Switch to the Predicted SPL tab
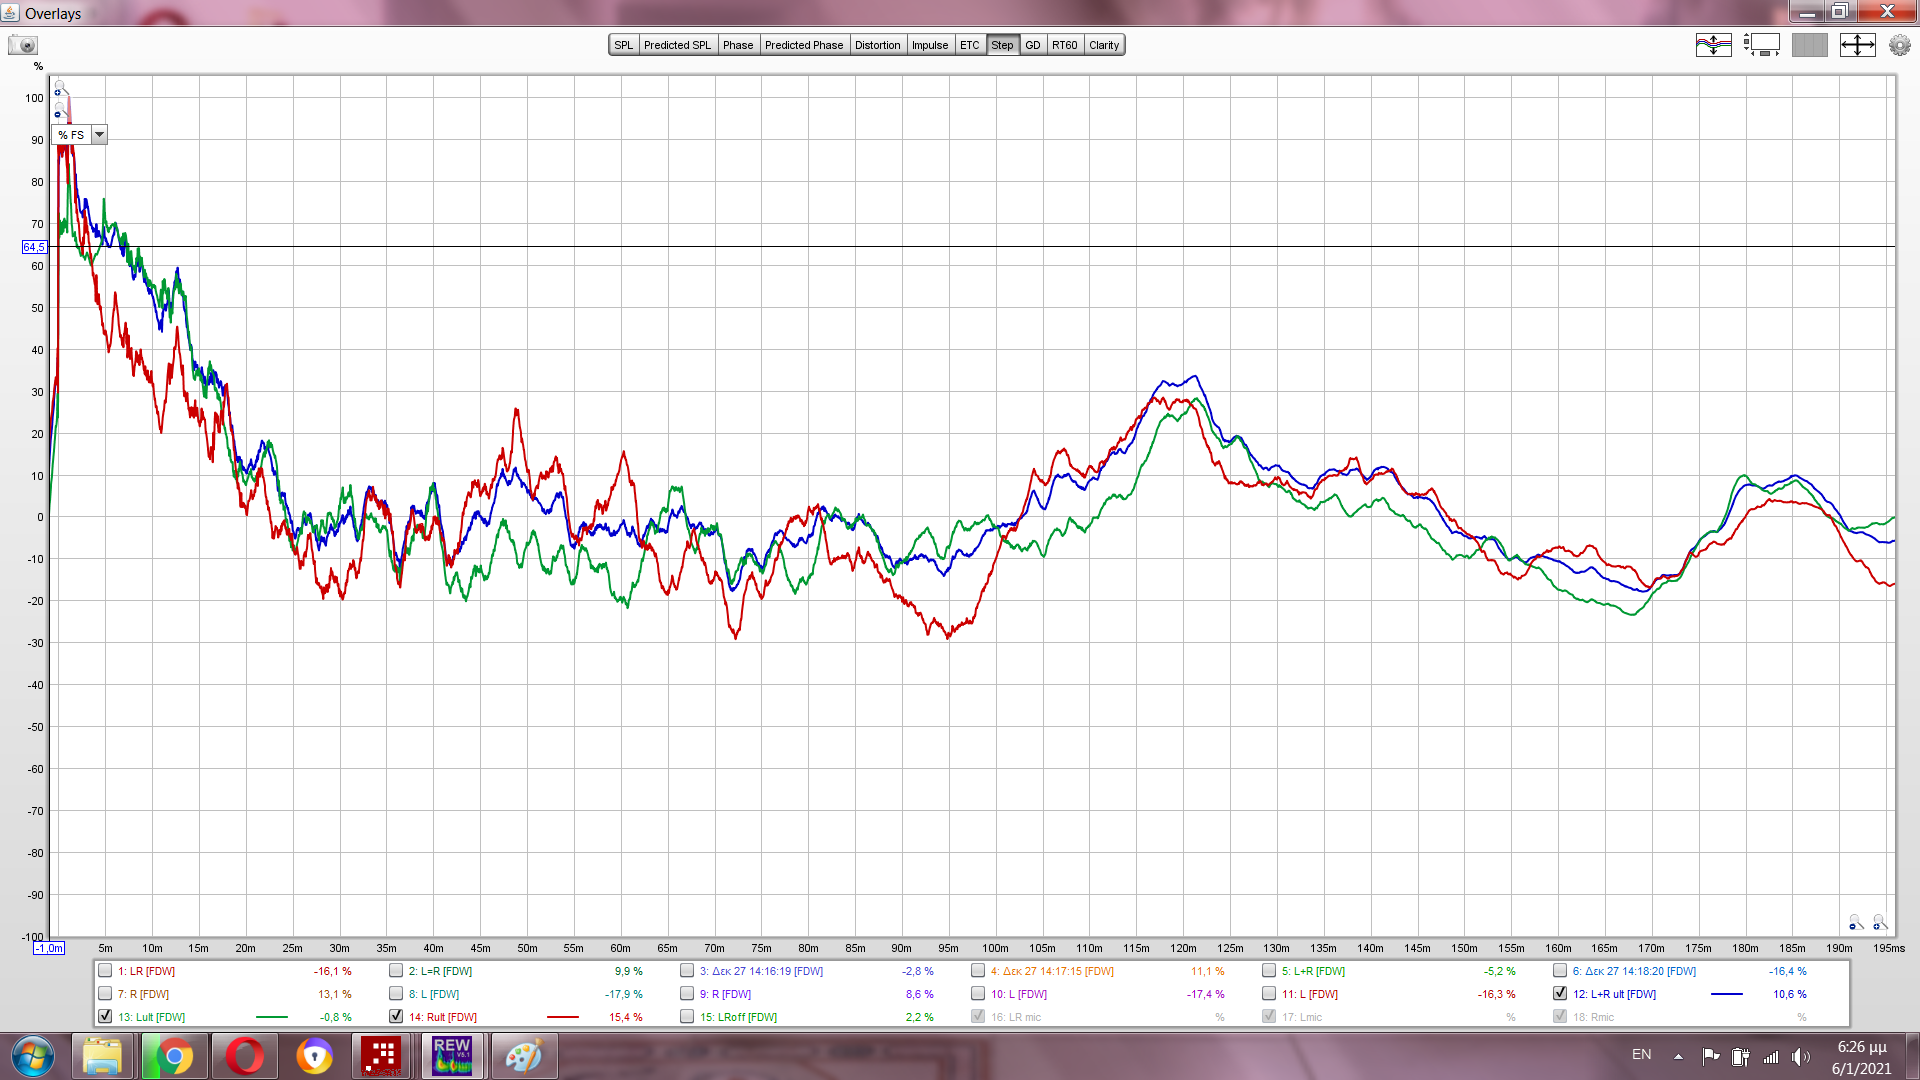Screen dimensions: 1920x1080 click(x=677, y=45)
